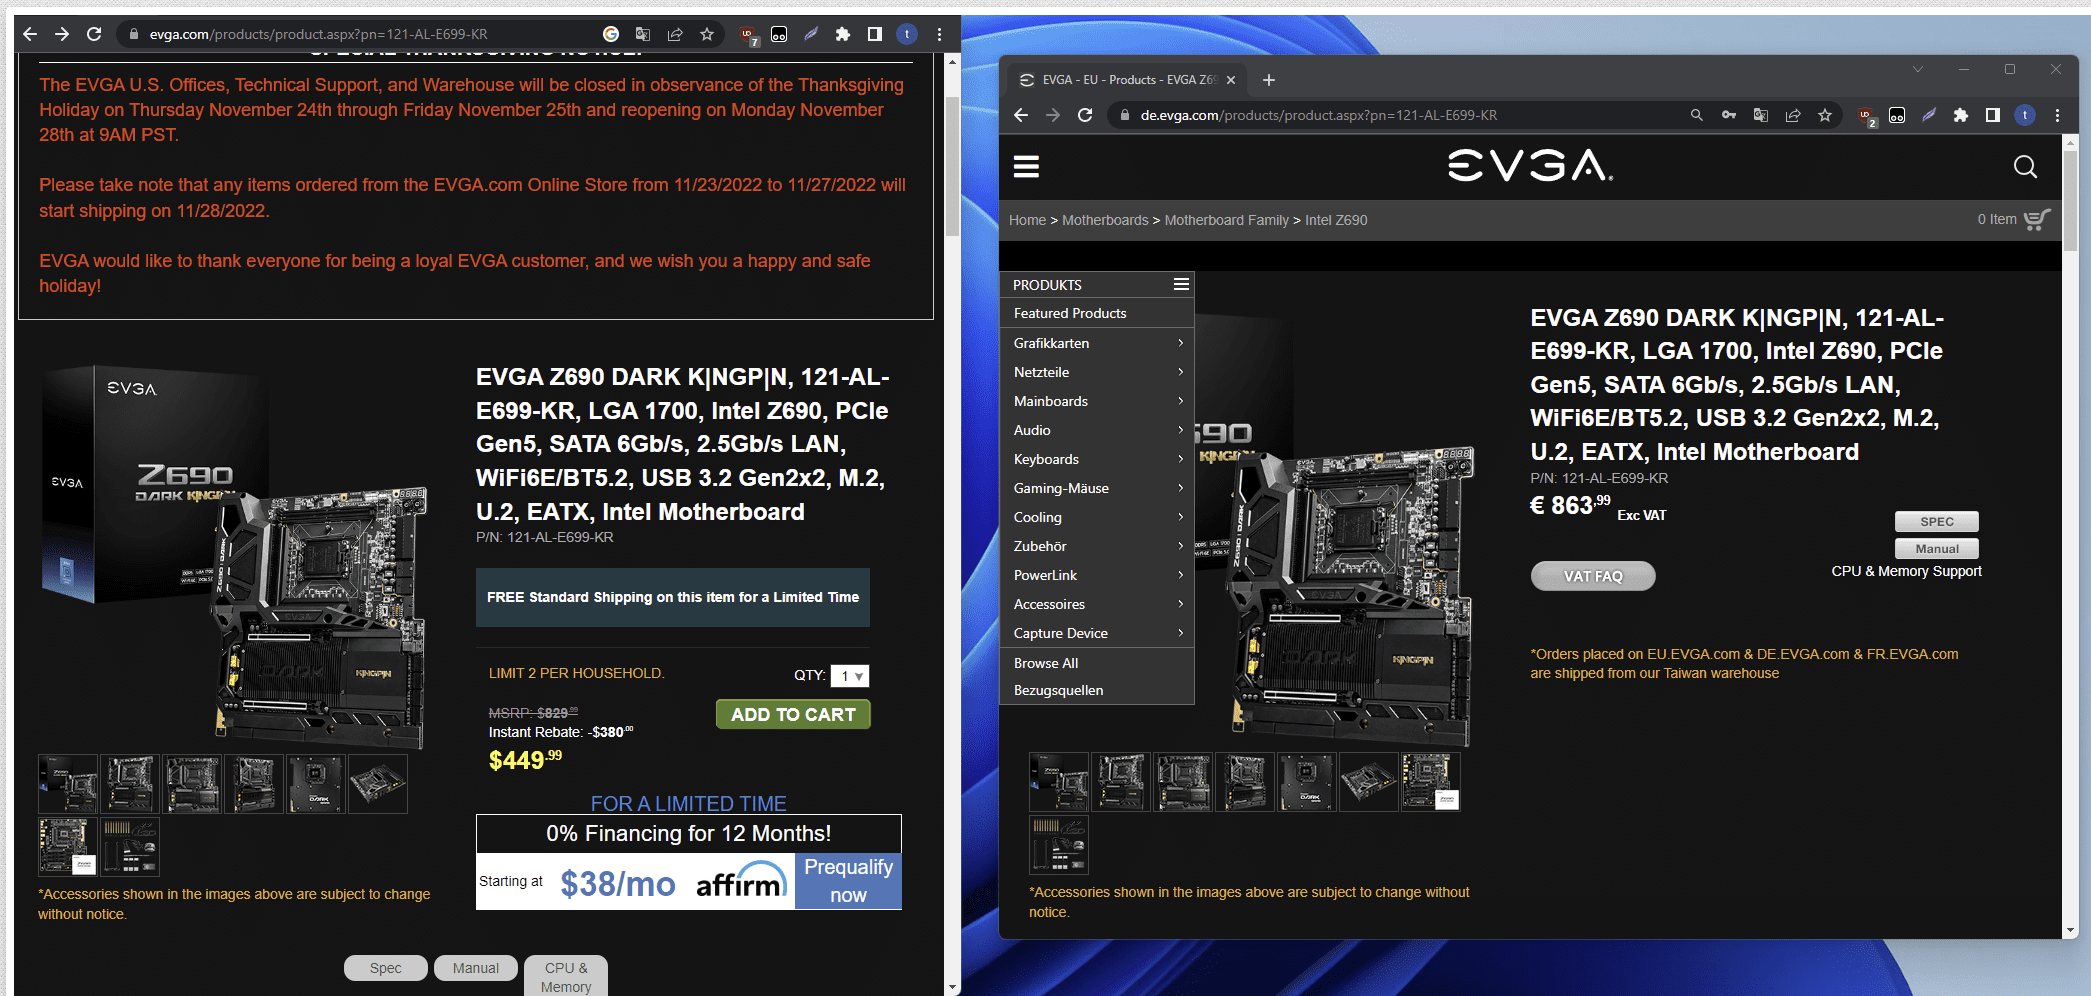Go back in left evga.com window
Screen dimensions: 2091x996
pos(30,34)
